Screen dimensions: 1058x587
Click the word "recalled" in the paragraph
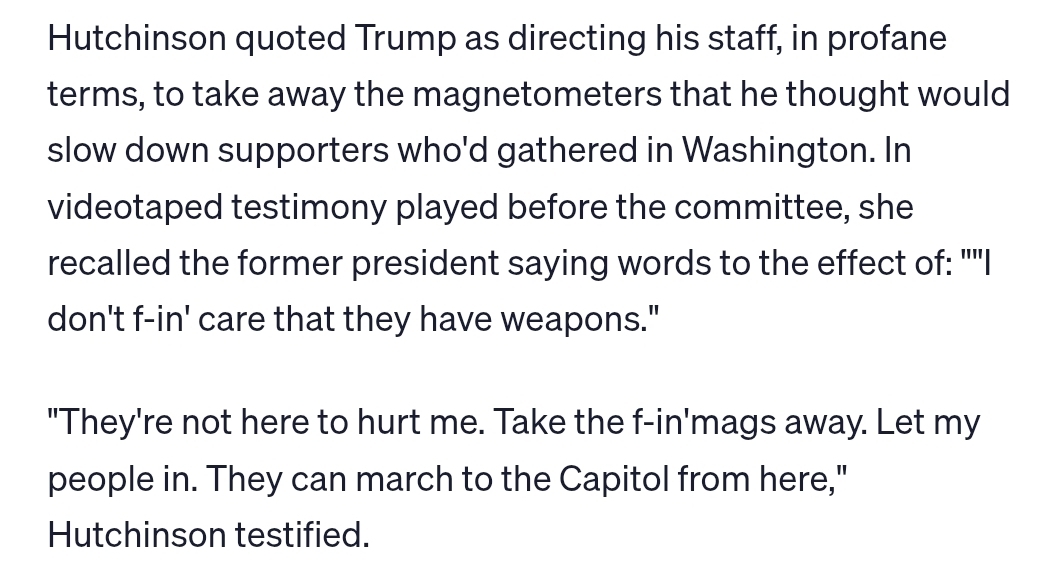click(107, 262)
